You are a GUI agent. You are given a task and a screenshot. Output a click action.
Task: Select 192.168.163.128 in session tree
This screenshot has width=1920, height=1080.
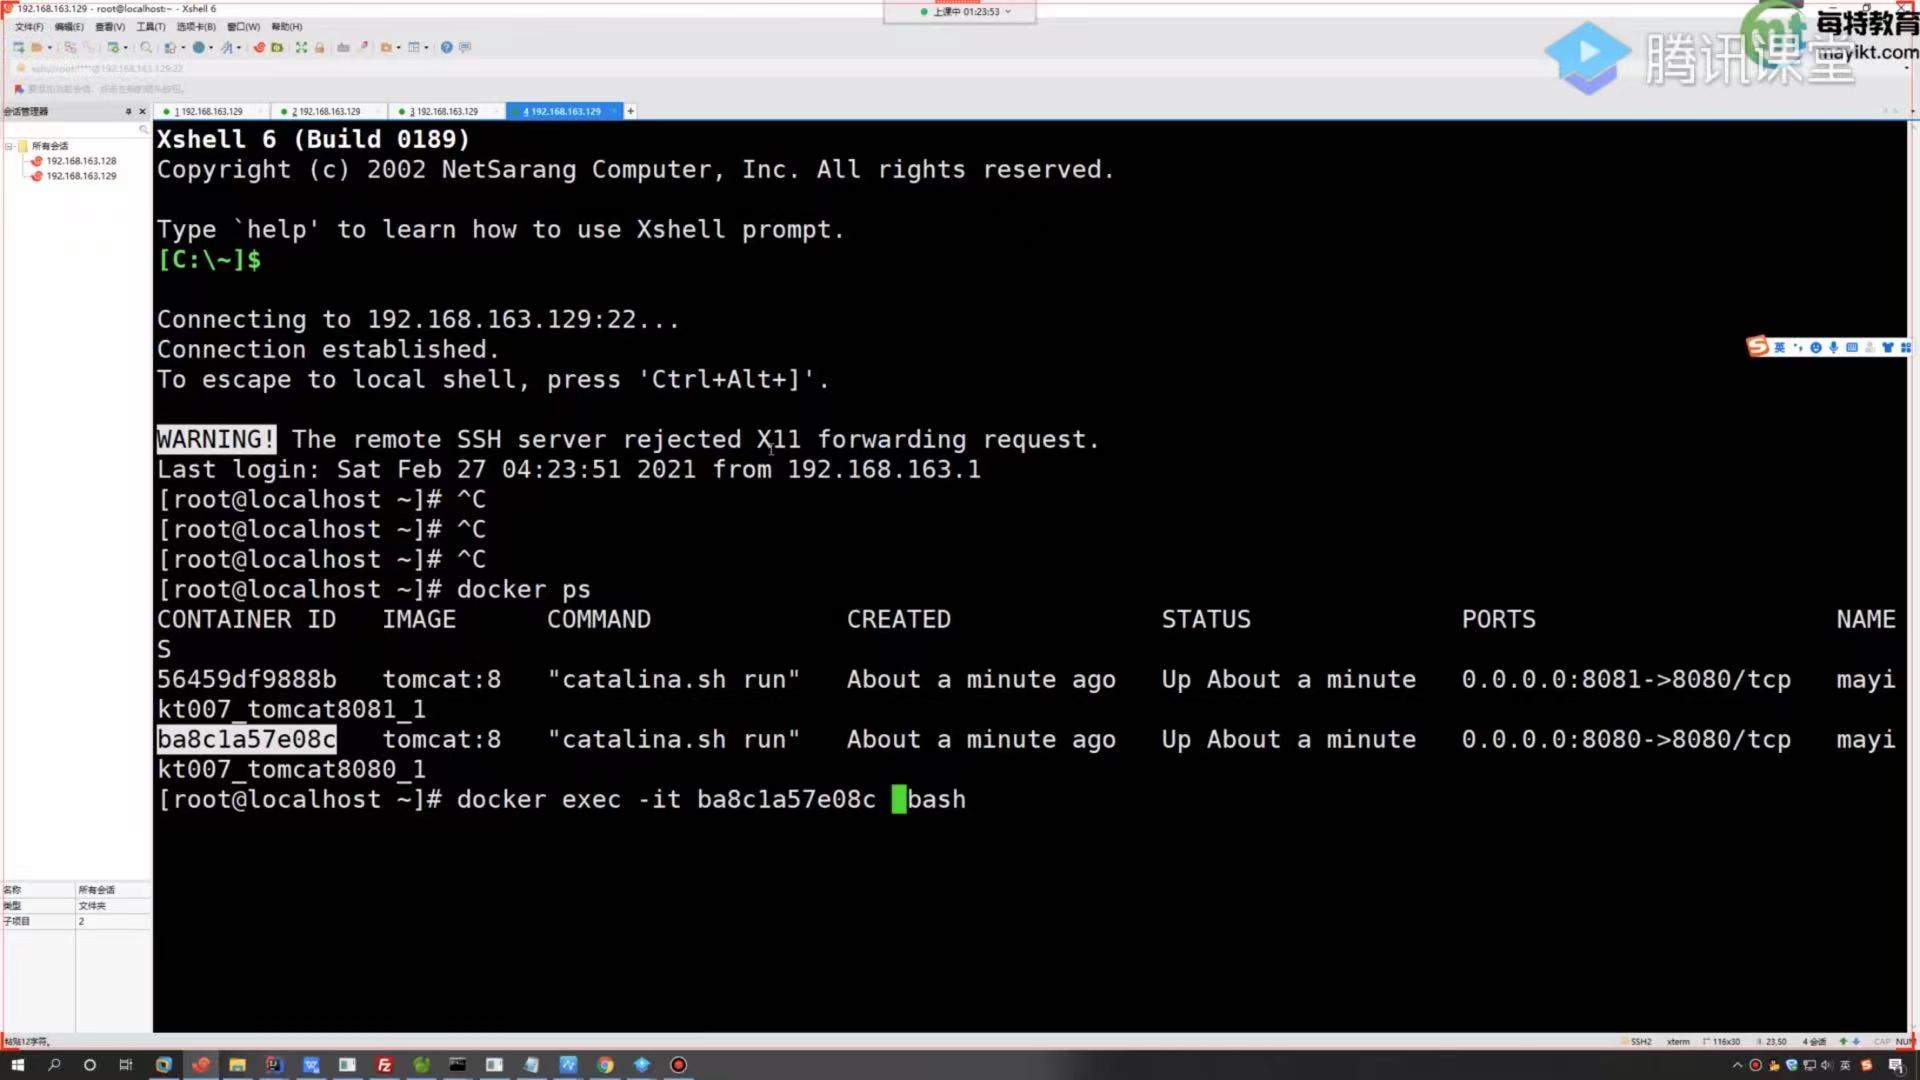point(81,161)
